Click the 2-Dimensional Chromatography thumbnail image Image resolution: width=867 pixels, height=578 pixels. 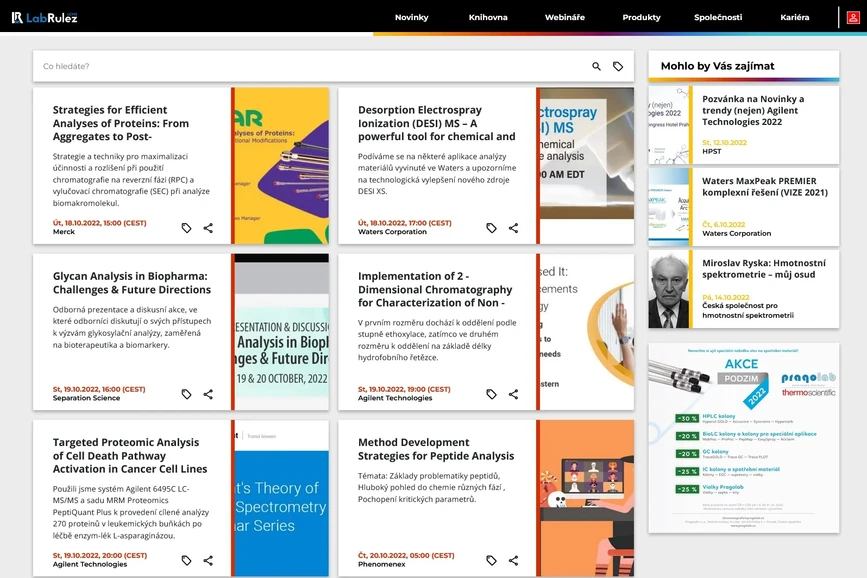pyautogui.click(x=587, y=332)
